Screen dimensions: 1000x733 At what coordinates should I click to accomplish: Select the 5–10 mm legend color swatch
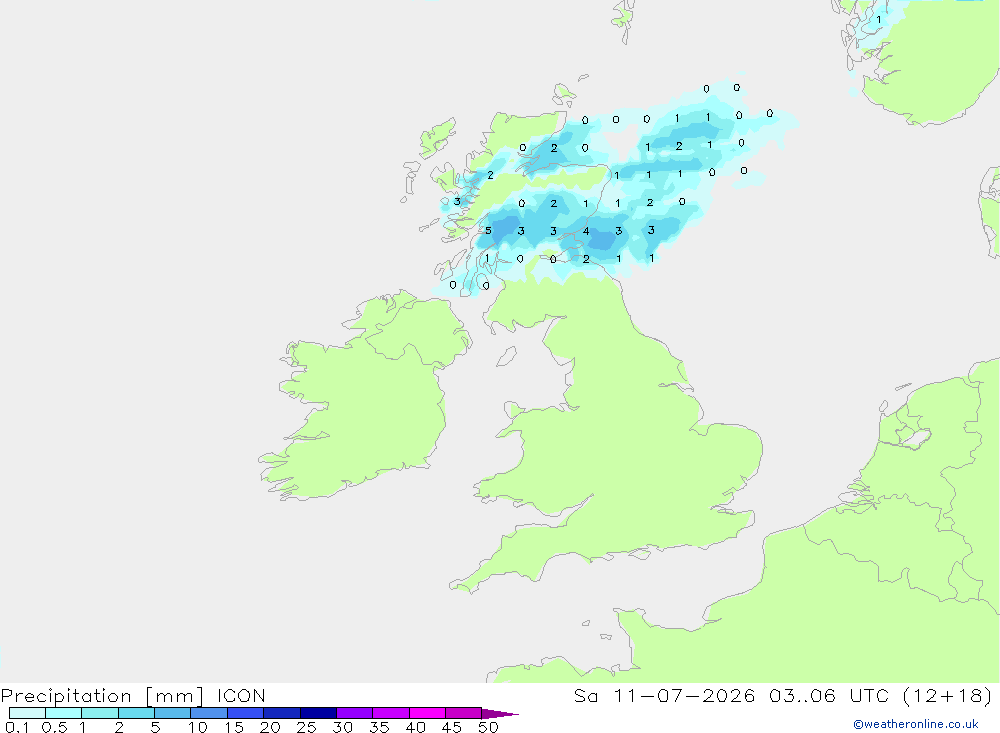(173, 713)
